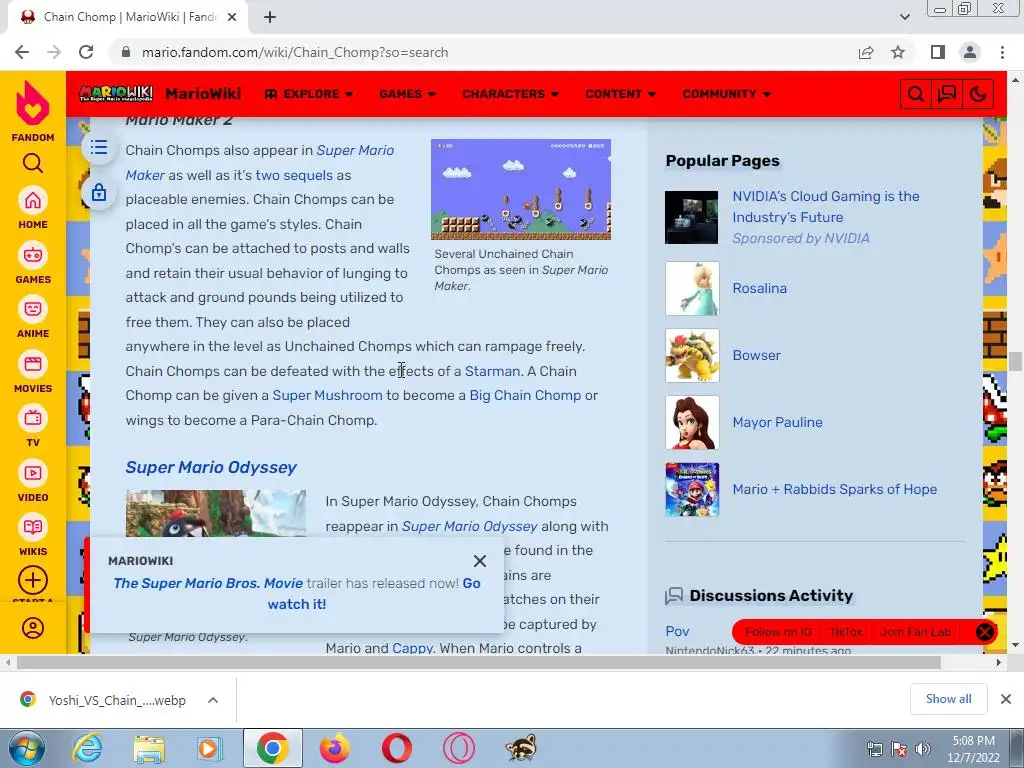The width and height of the screenshot is (1024, 768).
Task: Open NVIDIA's Cloud Gaming sponsored link
Action: (x=825, y=206)
